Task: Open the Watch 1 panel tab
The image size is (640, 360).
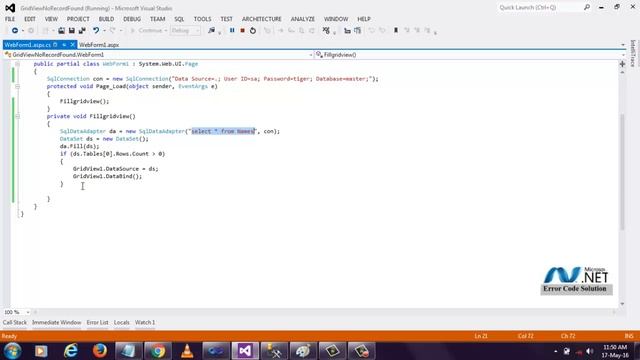Action: pos(145,322)
